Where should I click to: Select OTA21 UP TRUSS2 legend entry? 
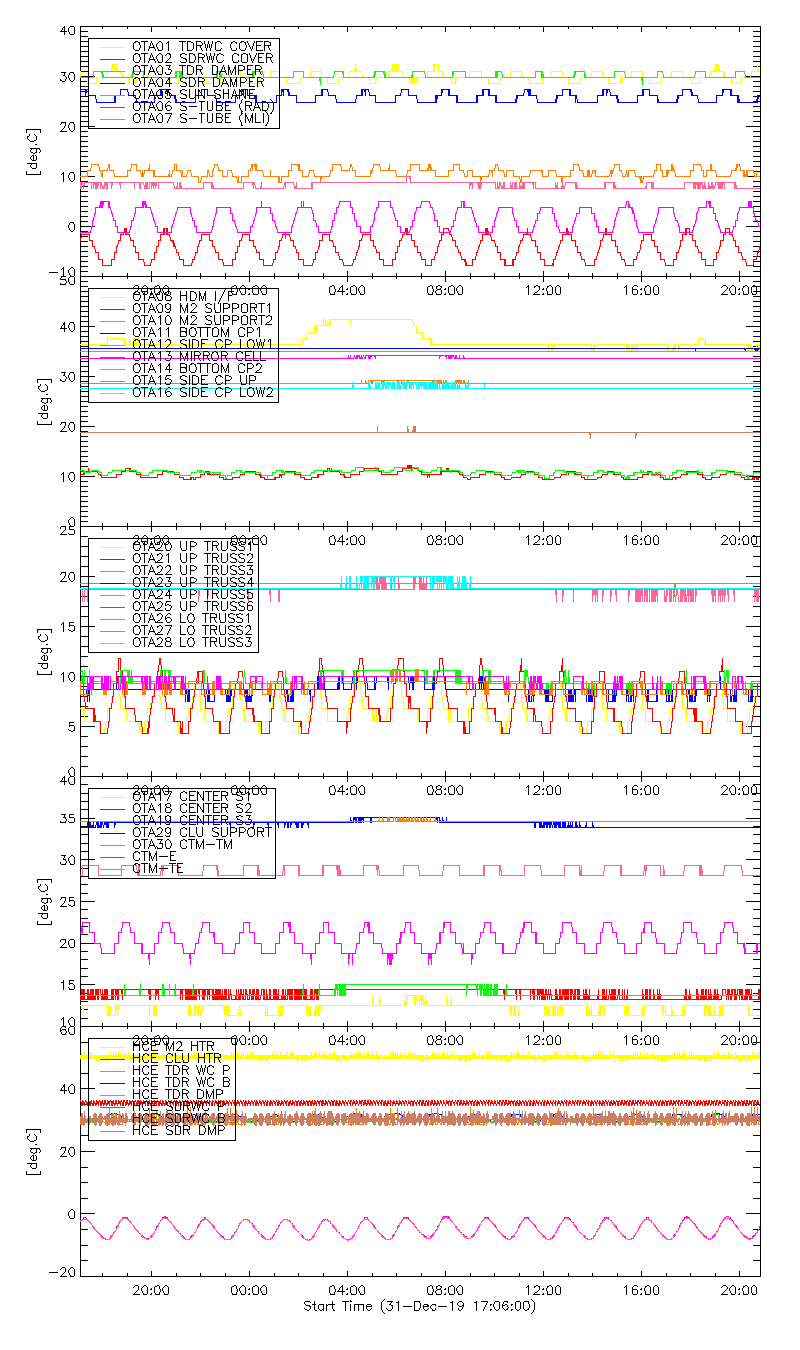(187, 558)
